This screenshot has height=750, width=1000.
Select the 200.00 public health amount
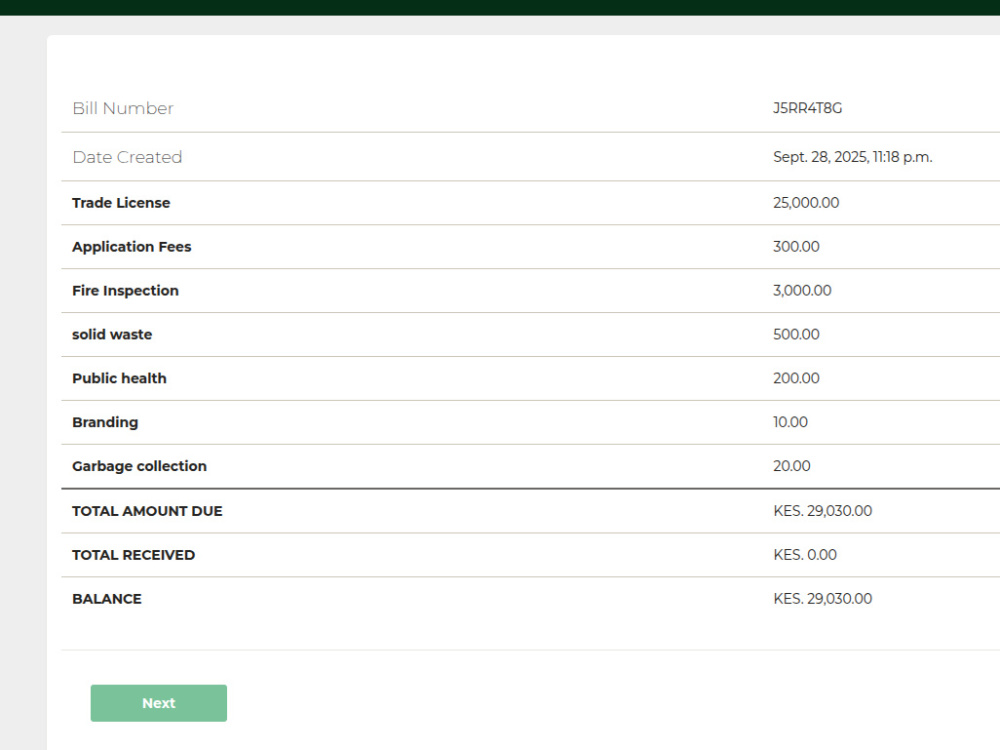797,379
